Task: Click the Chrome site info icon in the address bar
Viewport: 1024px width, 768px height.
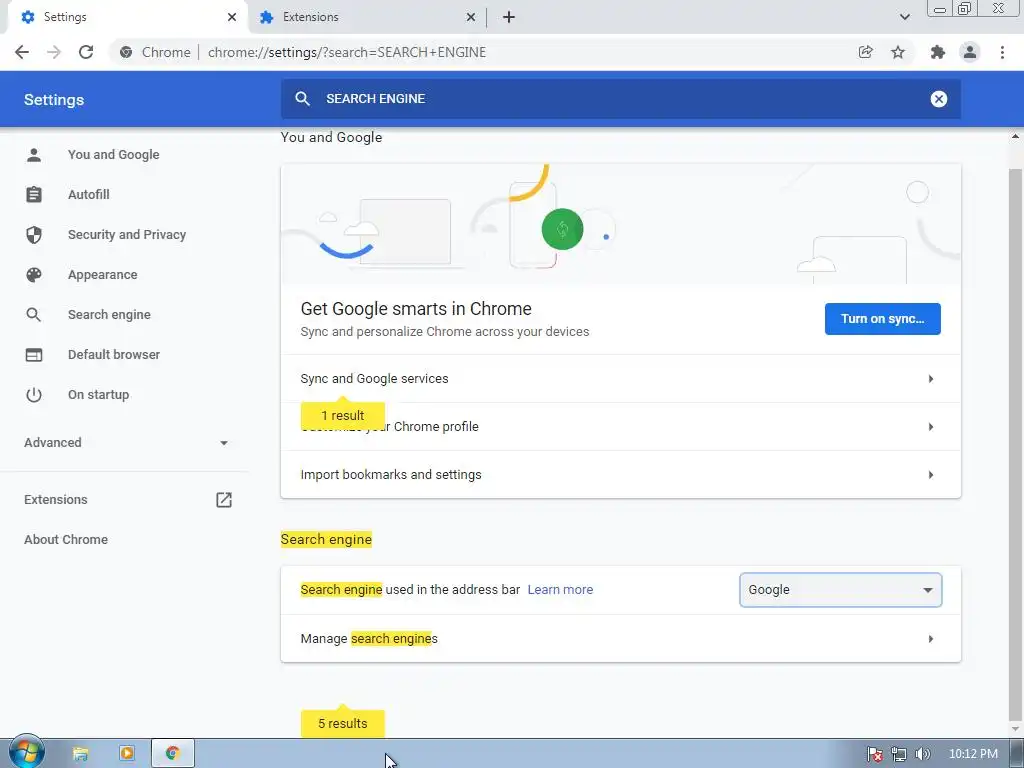Action: click(126, 52)
